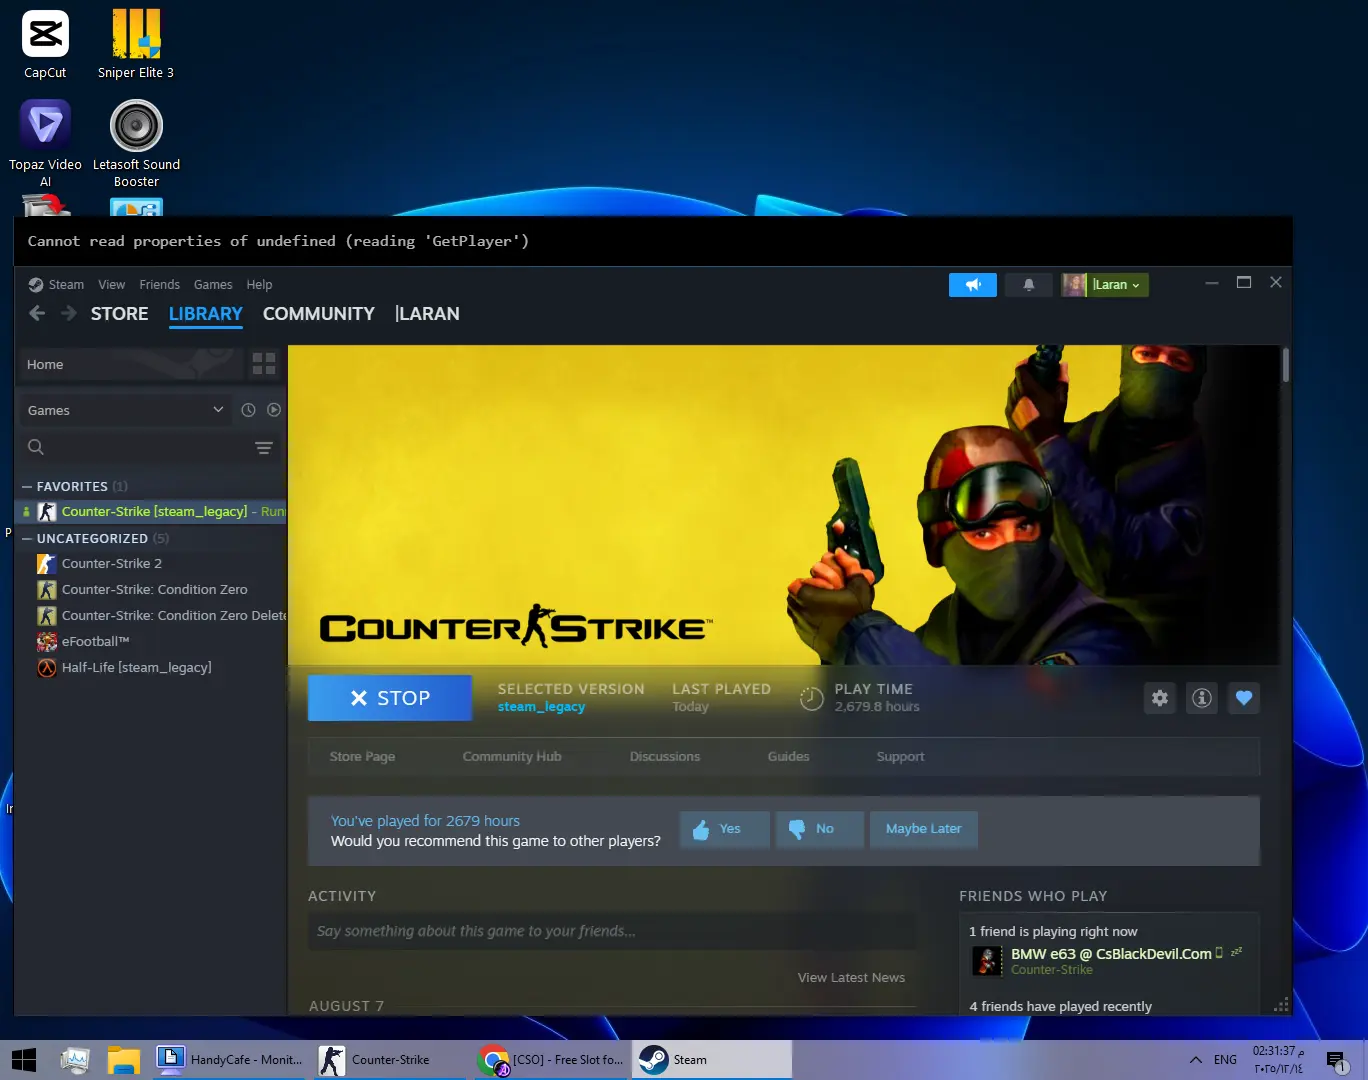Screen dimensions: 1368x1080
Task: Open the Windows notification center icon
Action: pyautogui.click(x=1336, y=1061)
